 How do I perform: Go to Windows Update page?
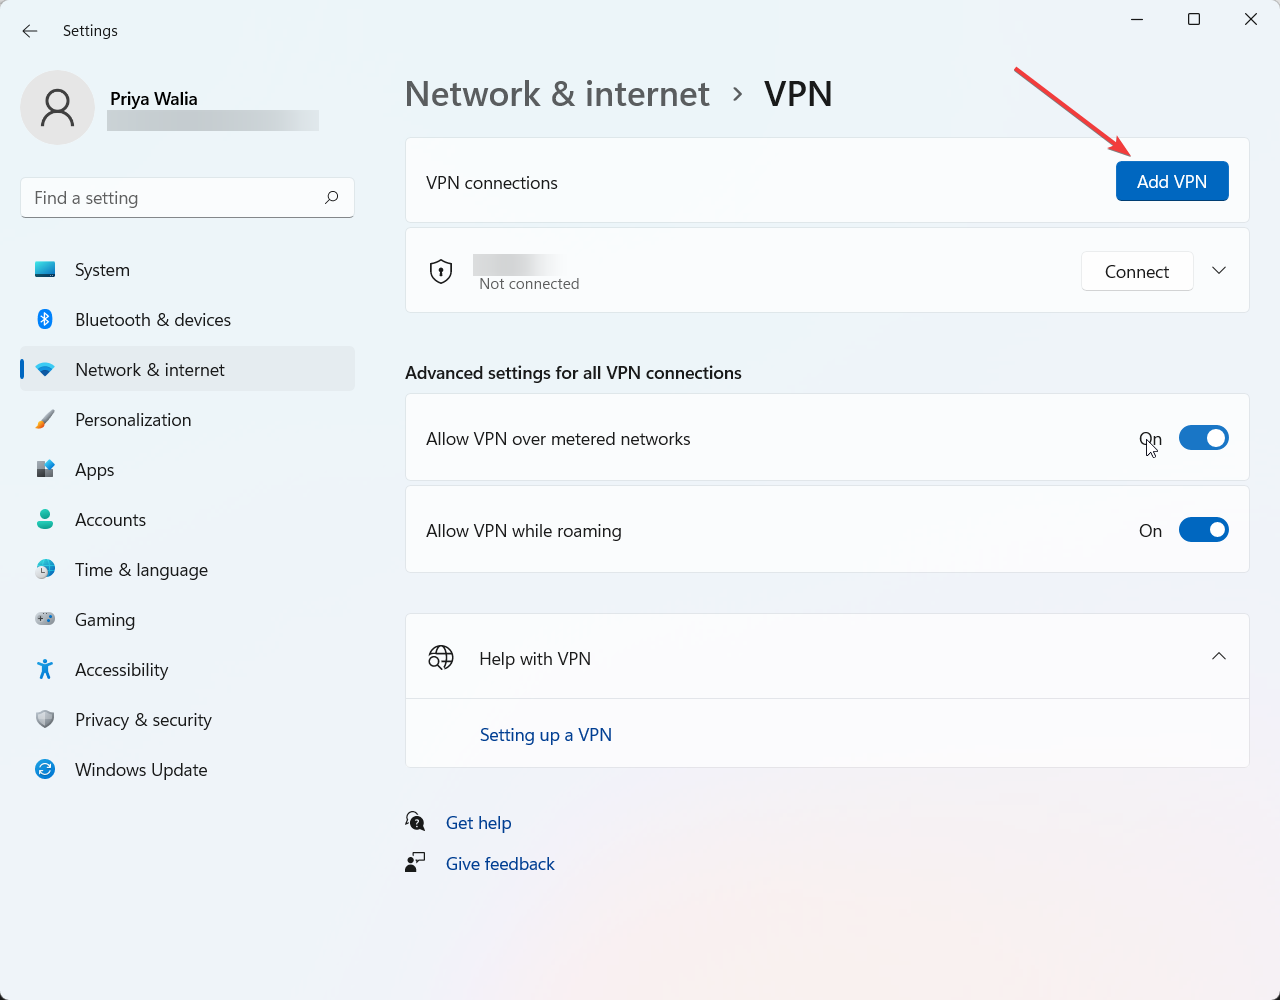[x=187, y=769]
